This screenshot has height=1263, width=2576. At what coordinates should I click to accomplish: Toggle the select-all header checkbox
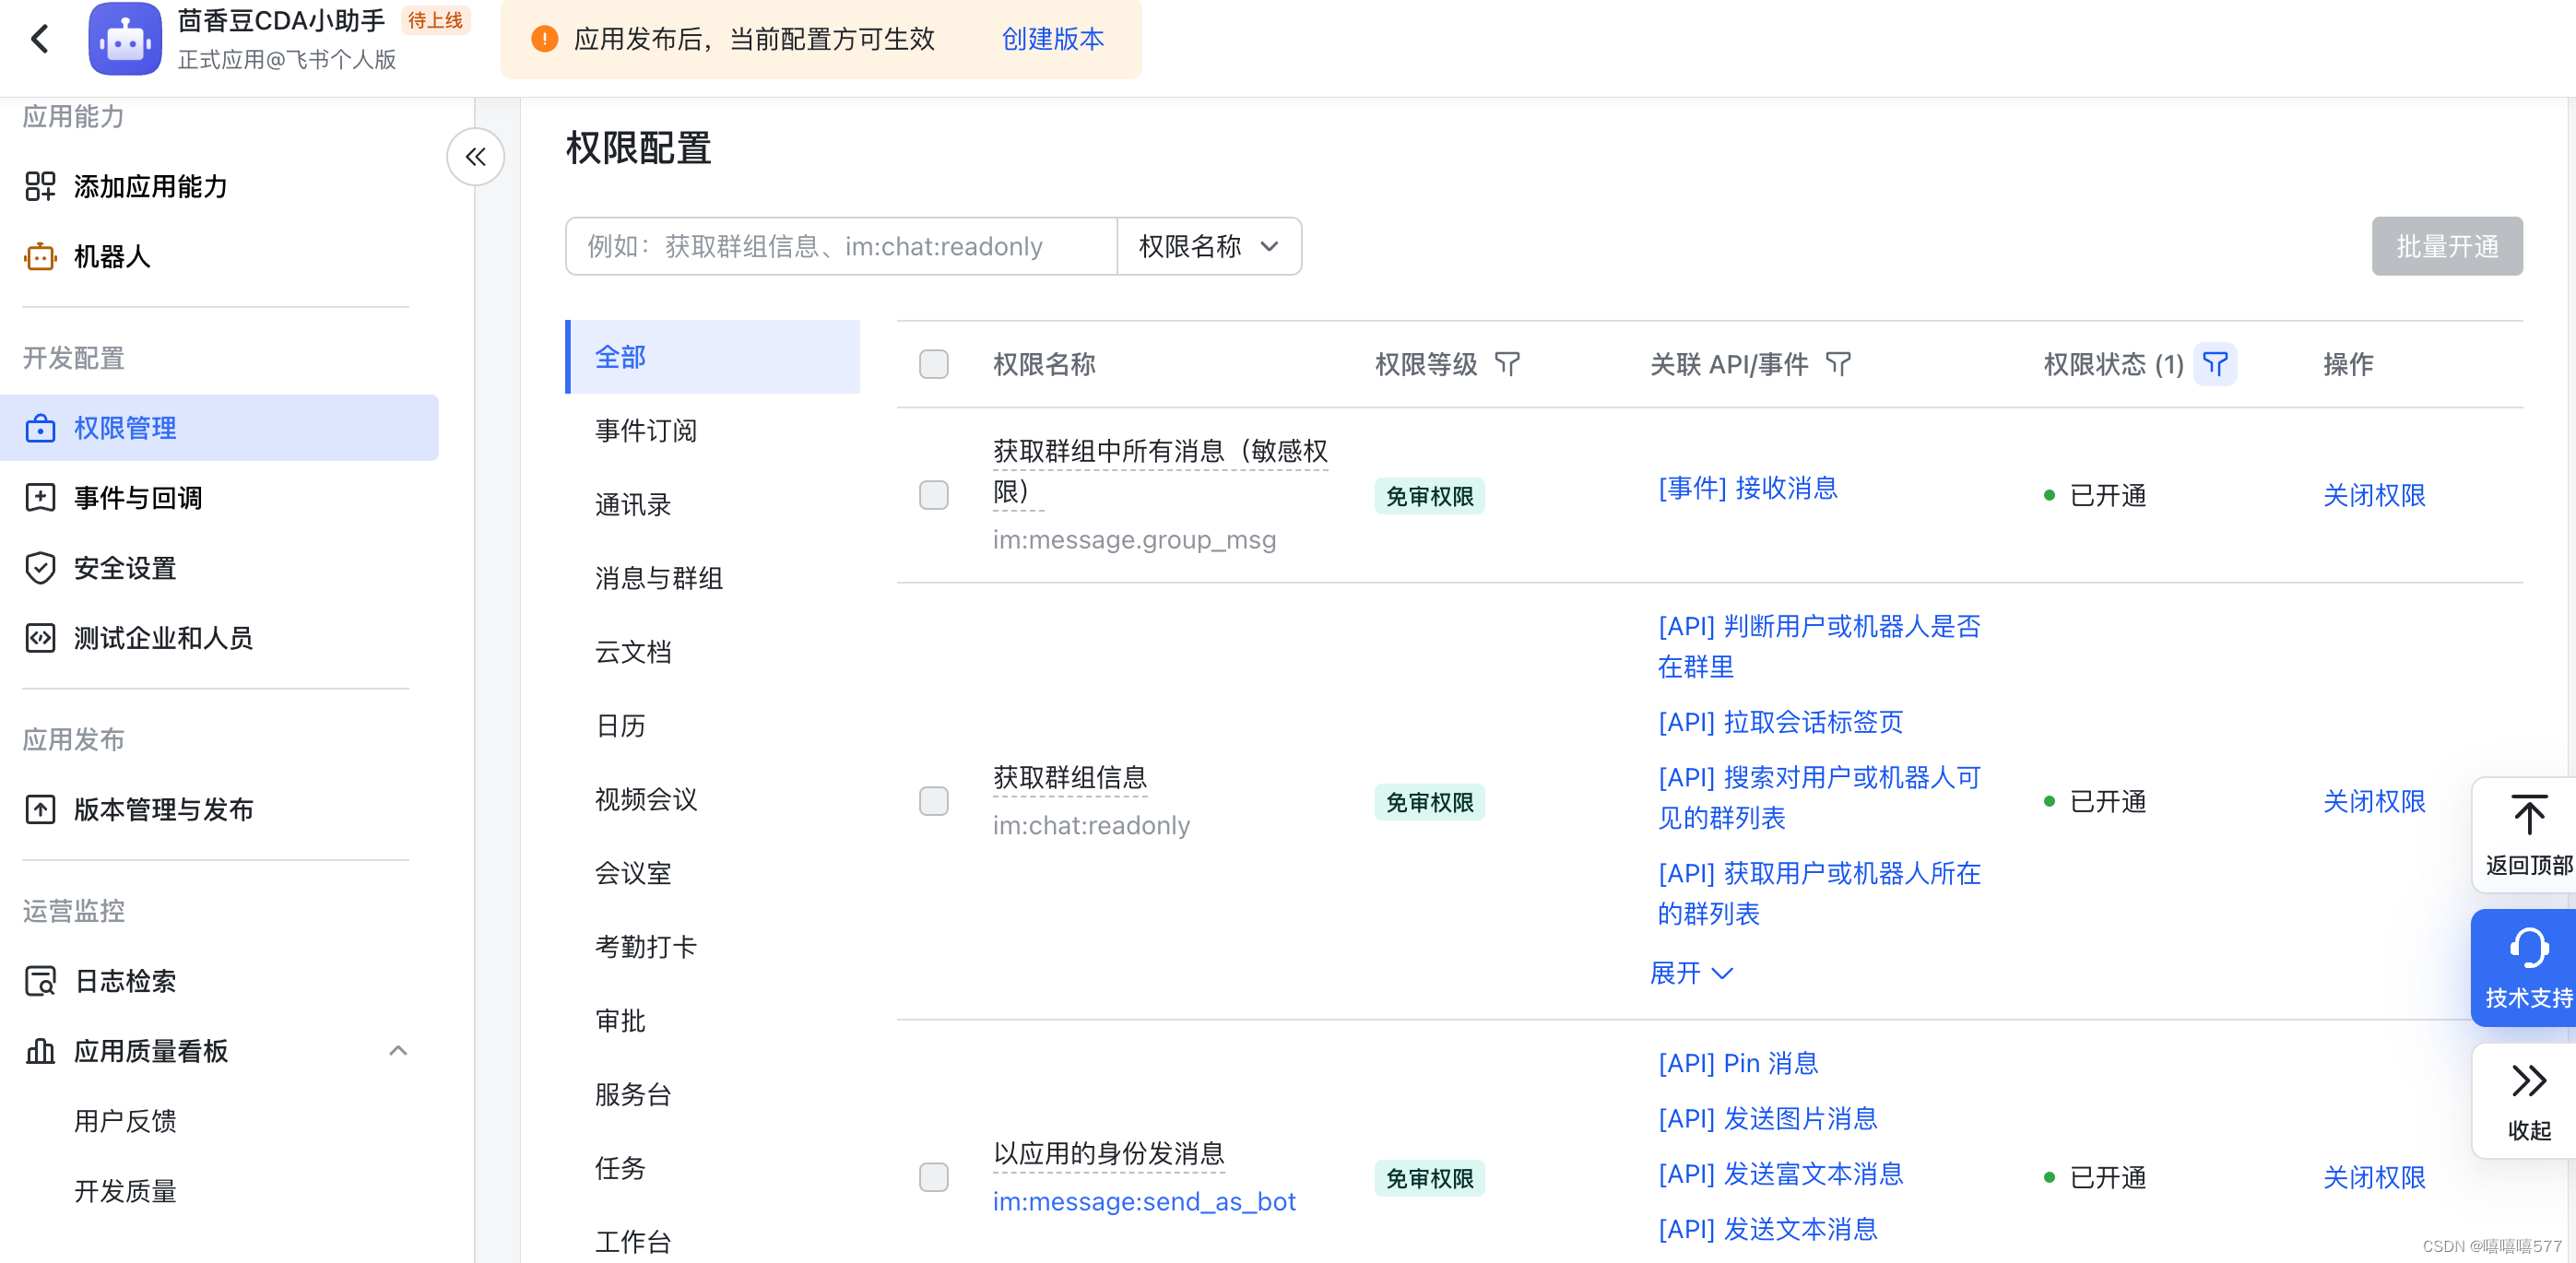(x=933, y=364)
